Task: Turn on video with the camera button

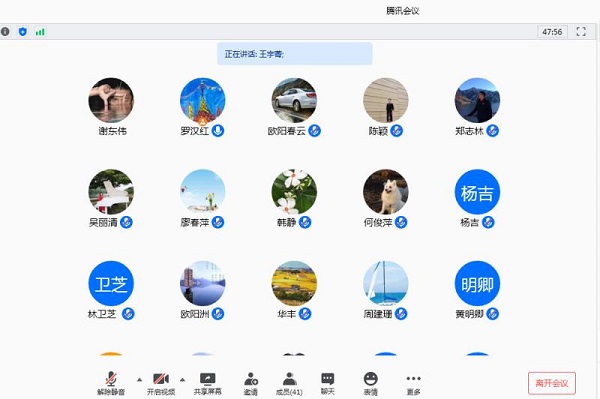Action: click(x=161, y=384)
